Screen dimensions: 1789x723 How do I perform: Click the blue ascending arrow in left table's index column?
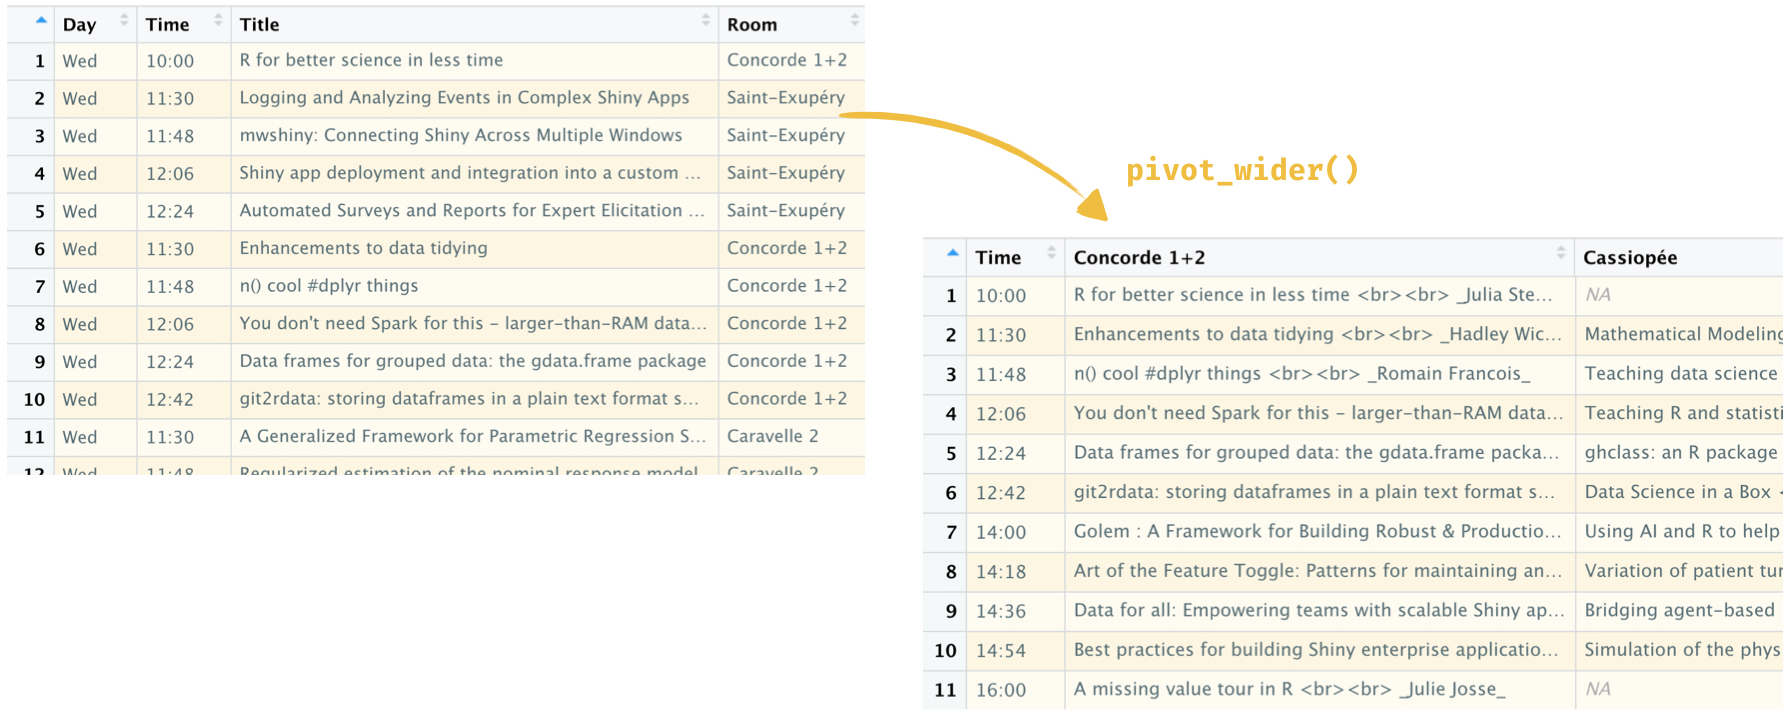[40, 21]
